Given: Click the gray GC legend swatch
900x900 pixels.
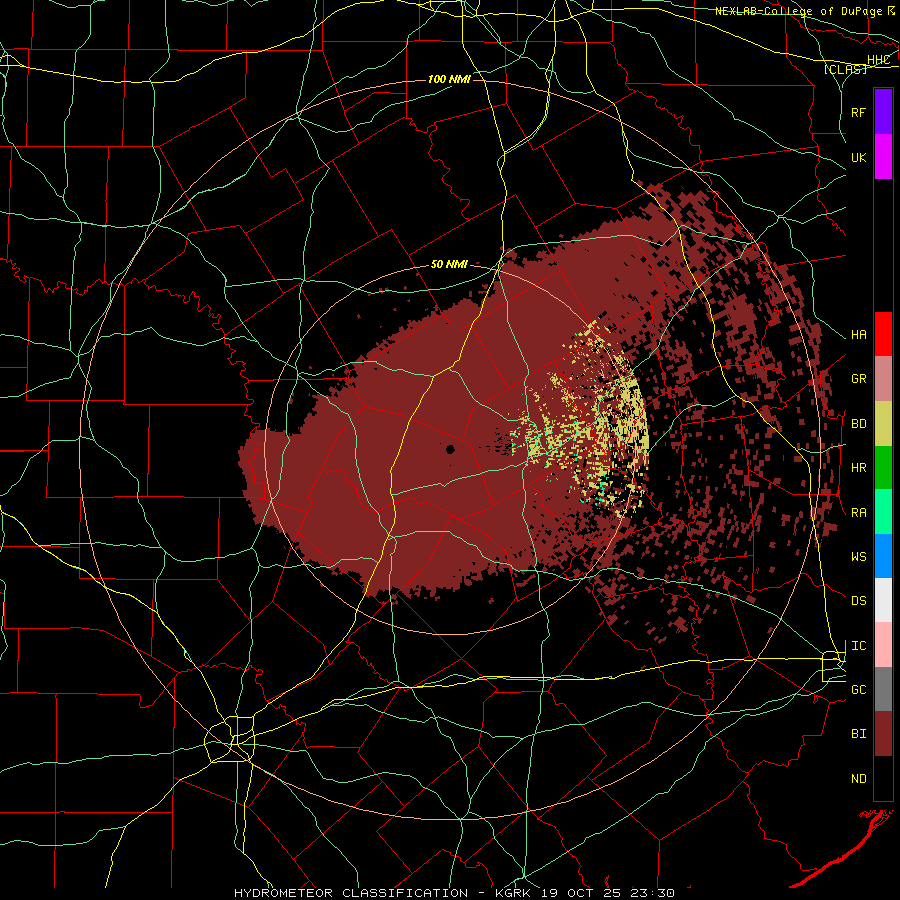Looking at the screenshot, I should (883, 689).
